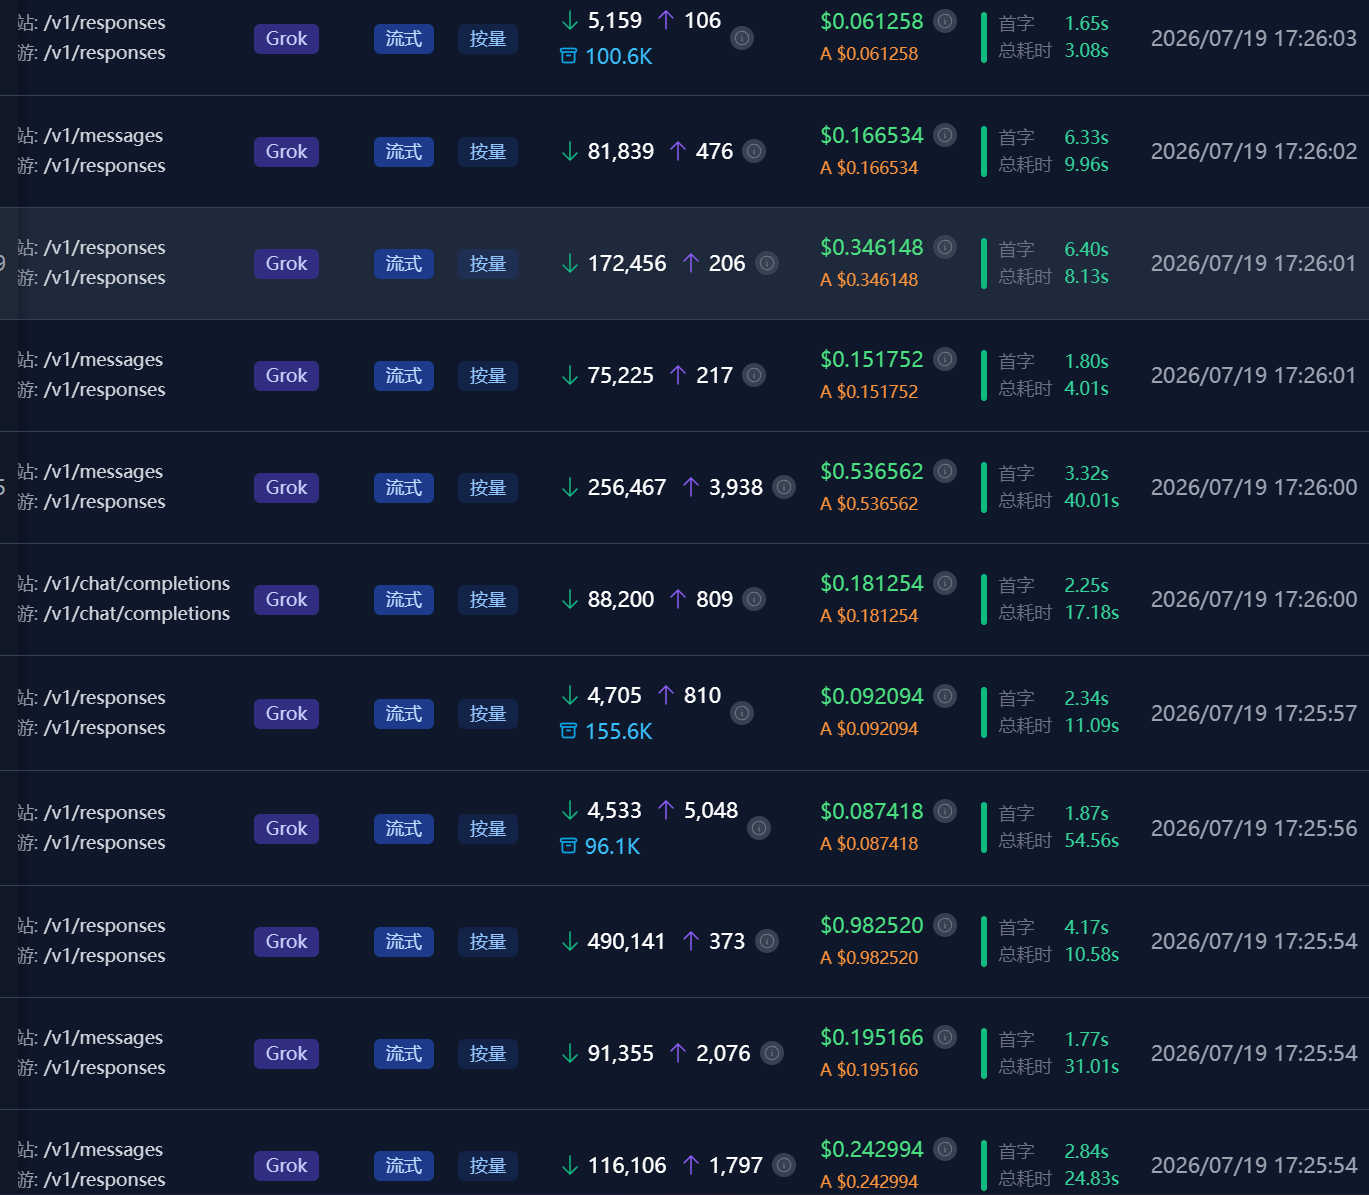
Task: Click the green cost $0.346148
Action: click(872, 247)
